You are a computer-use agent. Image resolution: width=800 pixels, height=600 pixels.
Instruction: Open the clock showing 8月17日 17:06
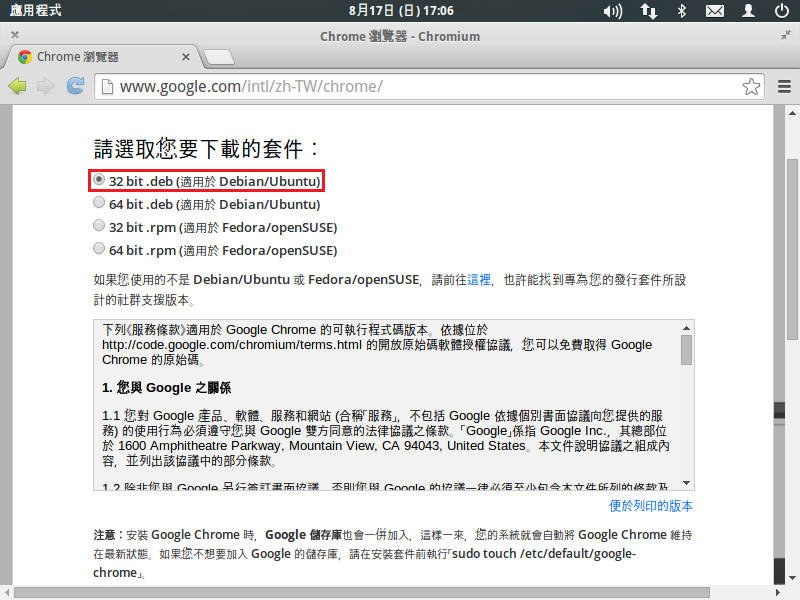tap(401, 11)
